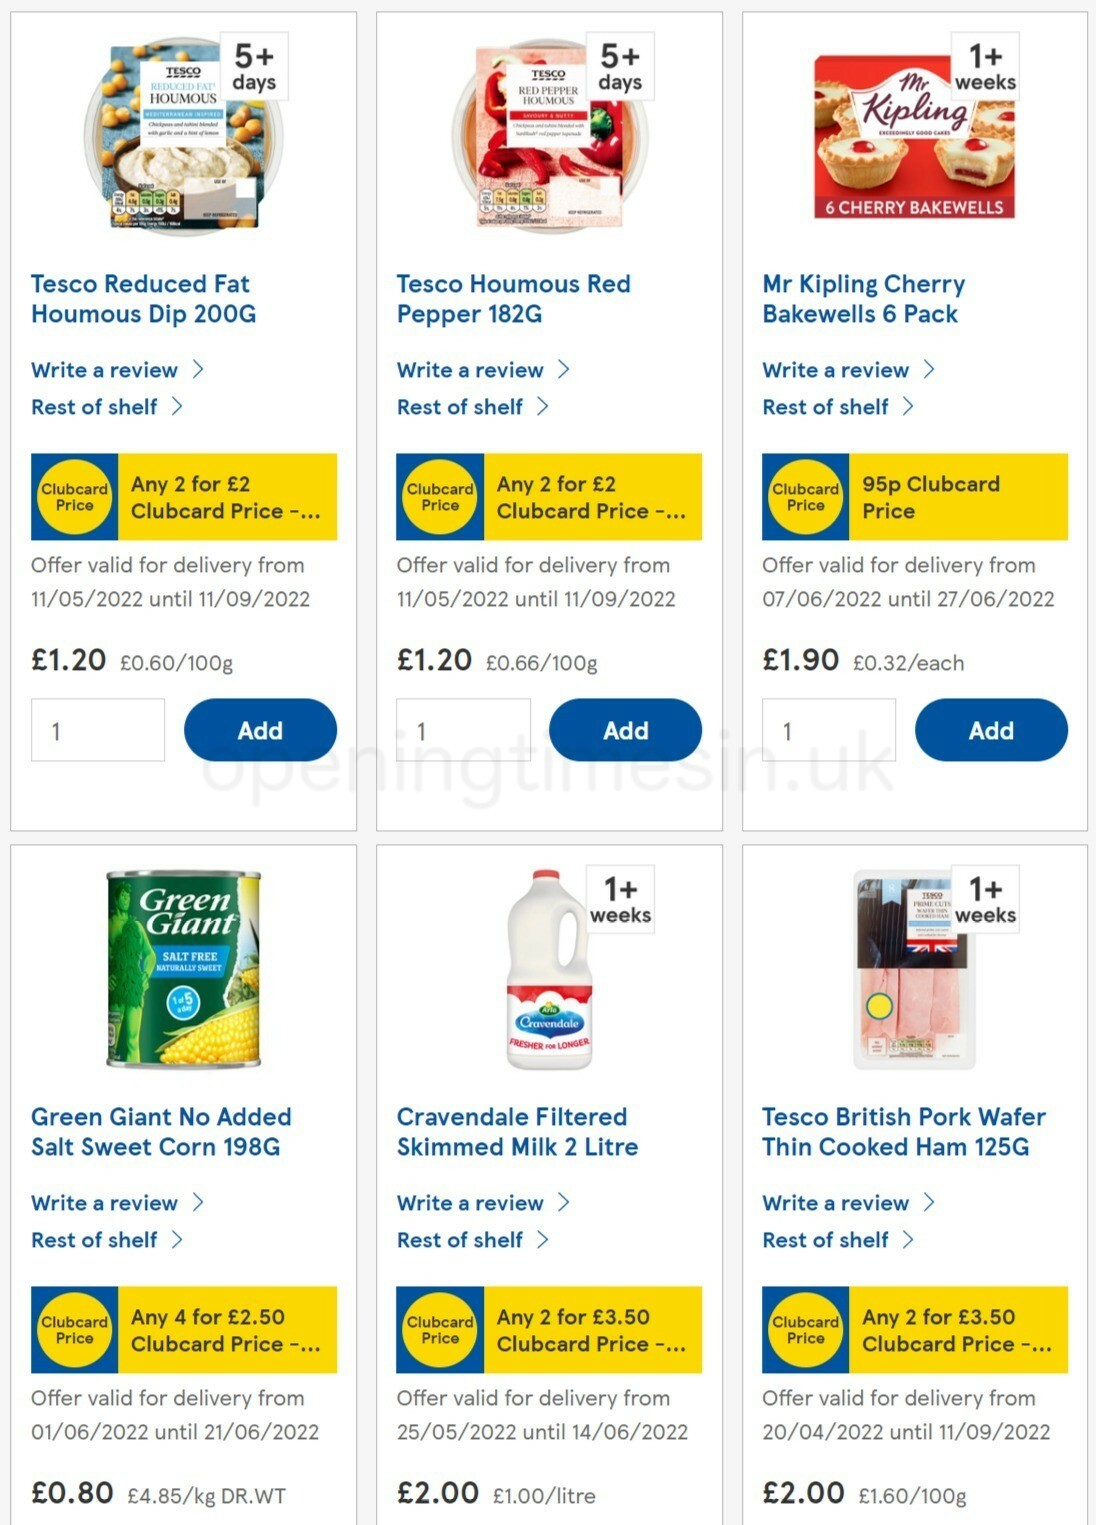Click Rest of shelf for Pork Cooked Ham
This screenshot has width=1096, height=1525.
823,1240
